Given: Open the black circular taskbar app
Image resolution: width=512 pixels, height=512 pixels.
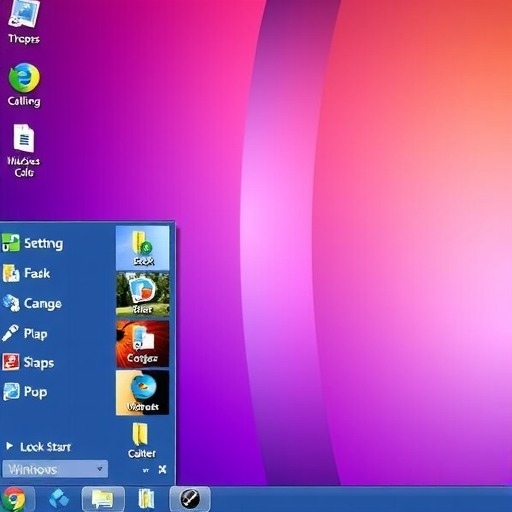Looking at the screenshot, I should click(190, 499).
